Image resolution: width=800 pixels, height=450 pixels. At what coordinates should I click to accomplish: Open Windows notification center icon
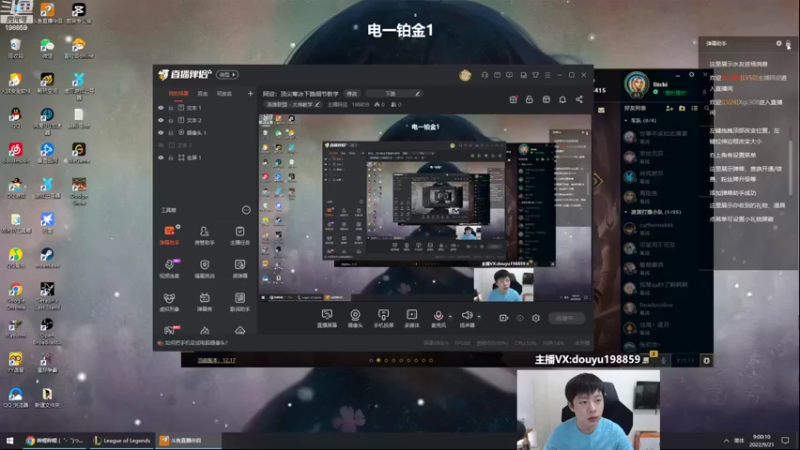tap(785, 440)
